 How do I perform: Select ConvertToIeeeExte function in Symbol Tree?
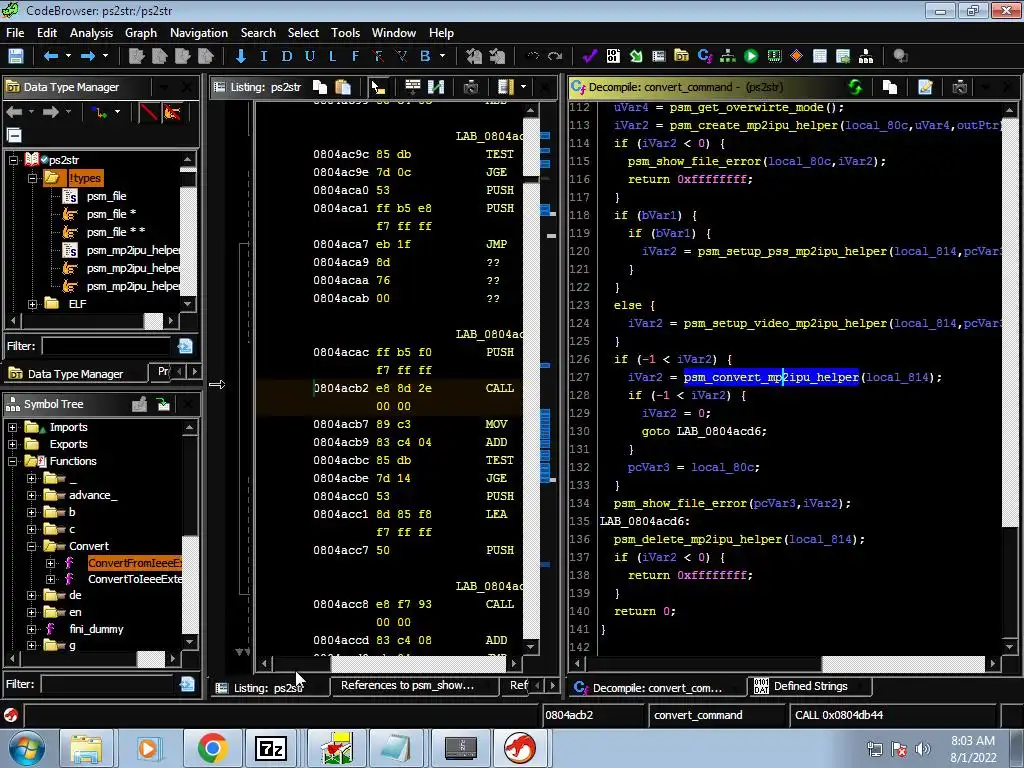(x=135, y=579)
